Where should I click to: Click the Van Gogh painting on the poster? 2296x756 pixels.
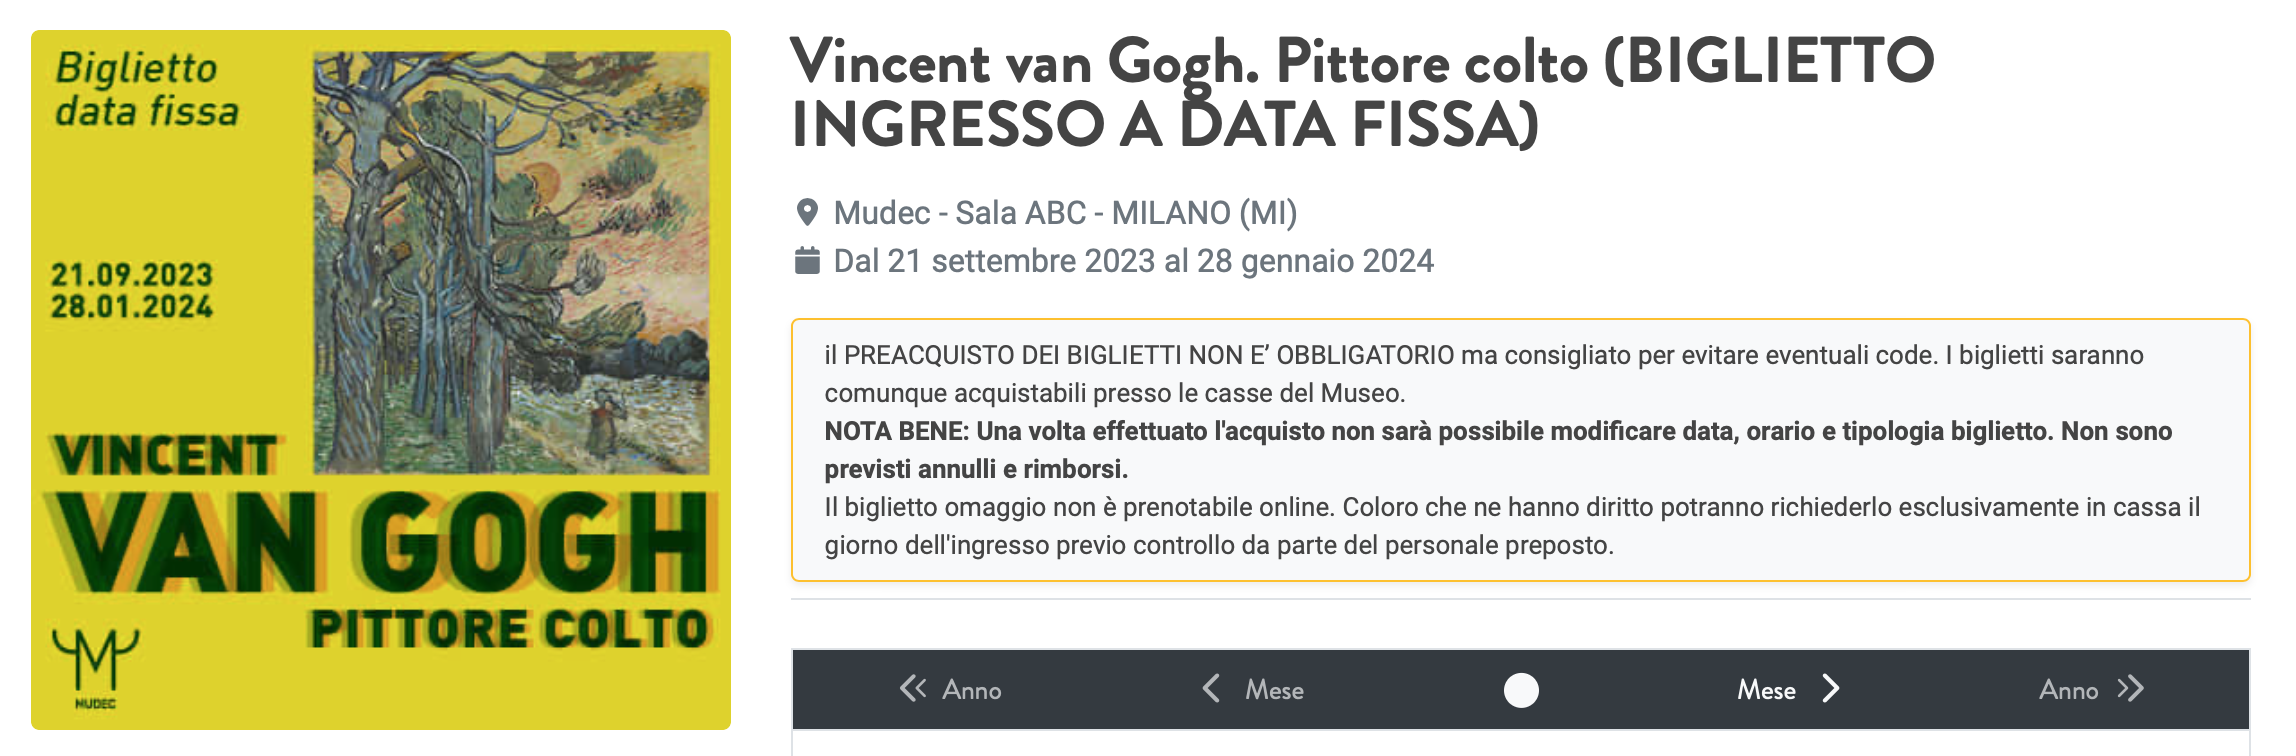coord(511,262)
